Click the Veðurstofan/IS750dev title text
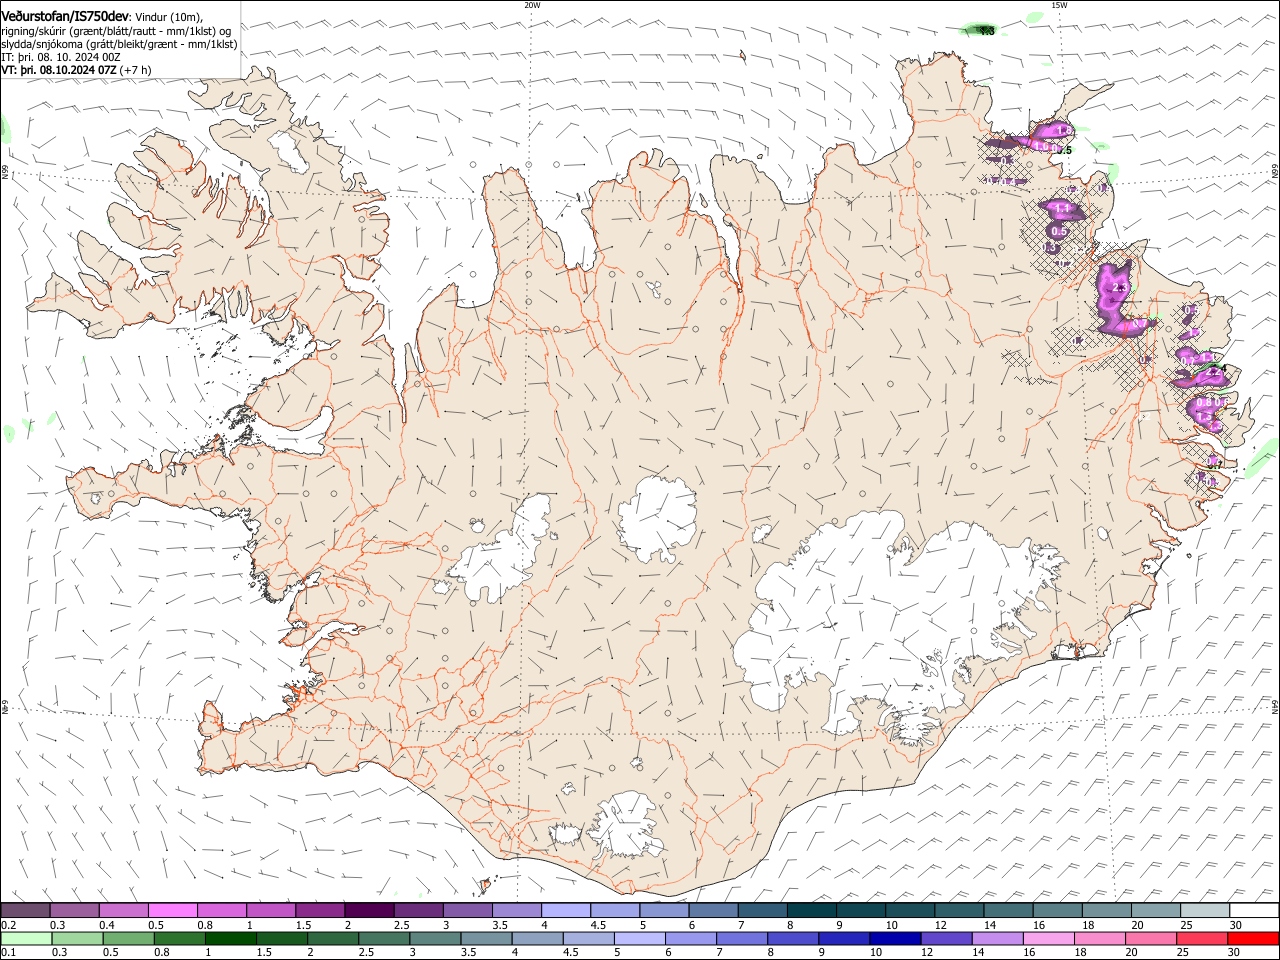The height and width of the screenshot is (960, 1280). point(64,16)
